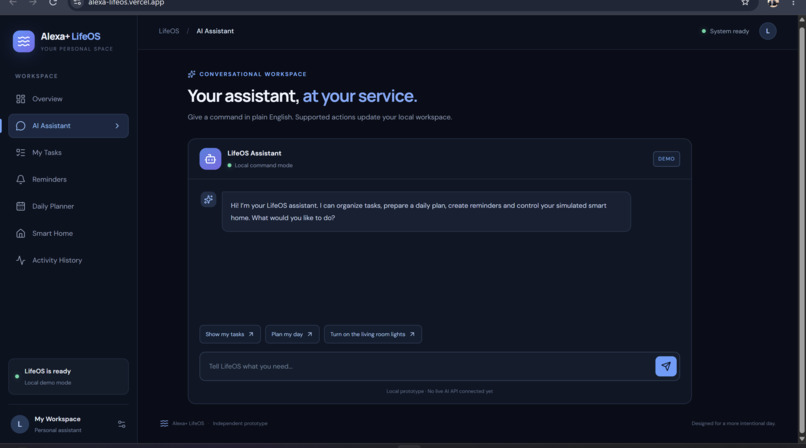Open Reminders section
Viewport: 806px width, 448px height.
[68, 179]
